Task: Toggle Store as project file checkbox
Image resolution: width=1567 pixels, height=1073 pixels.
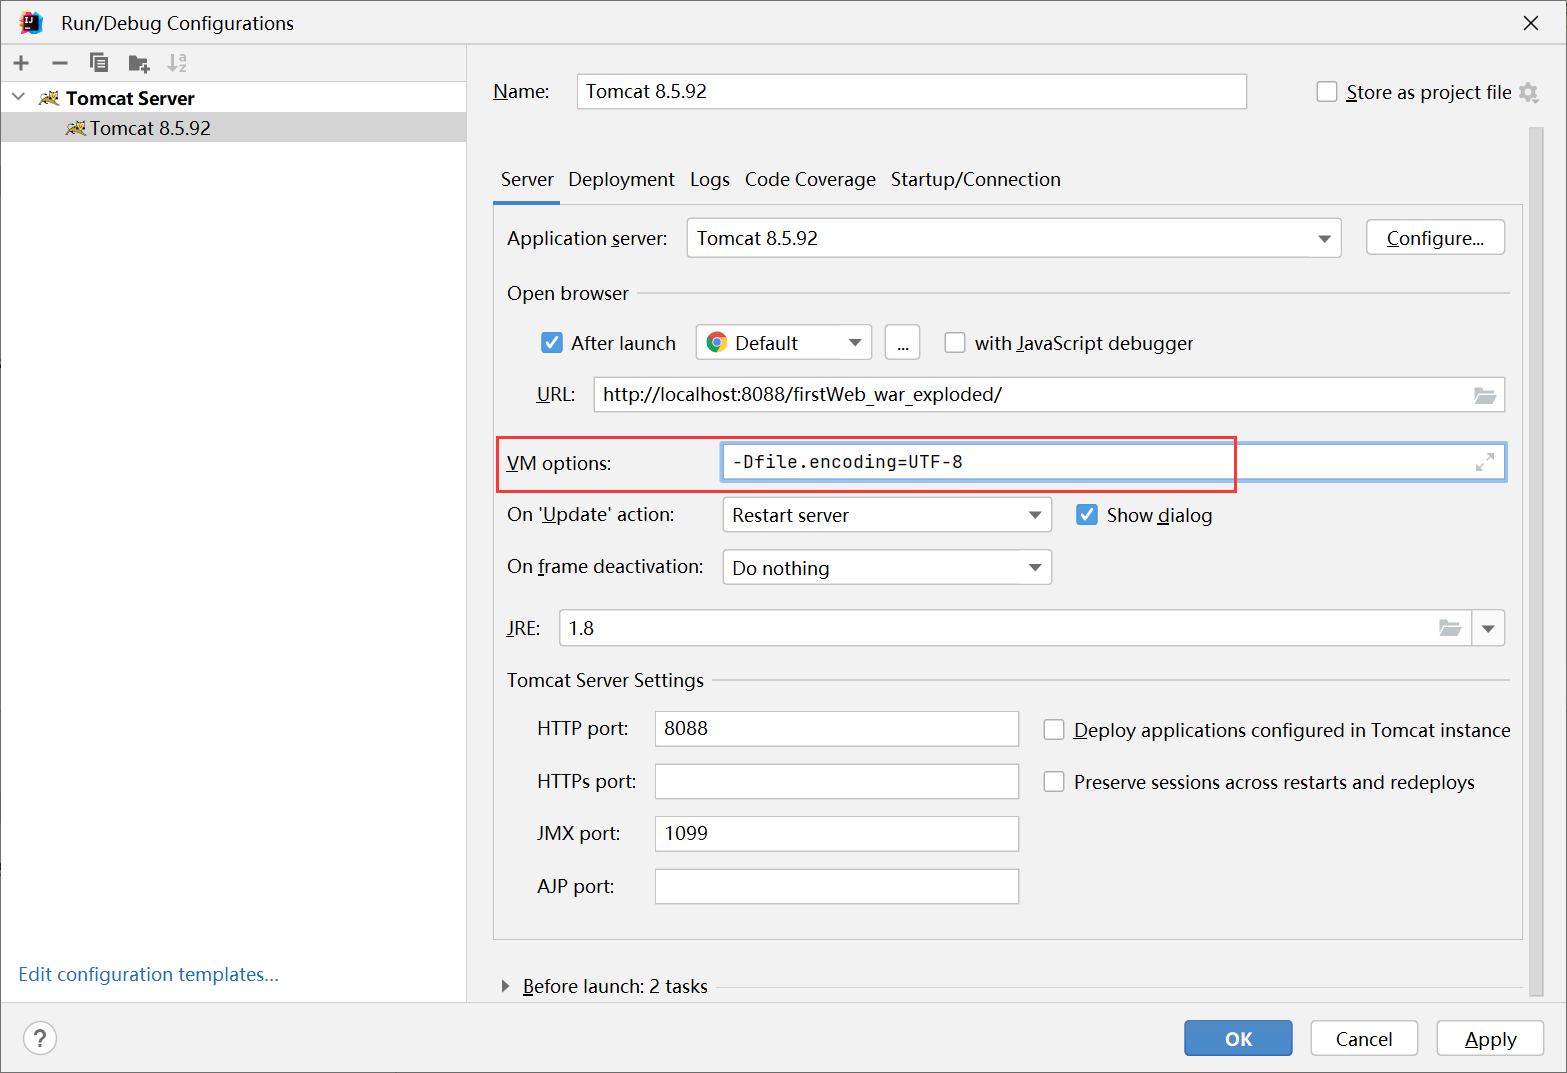Action: click(1327, 92)
